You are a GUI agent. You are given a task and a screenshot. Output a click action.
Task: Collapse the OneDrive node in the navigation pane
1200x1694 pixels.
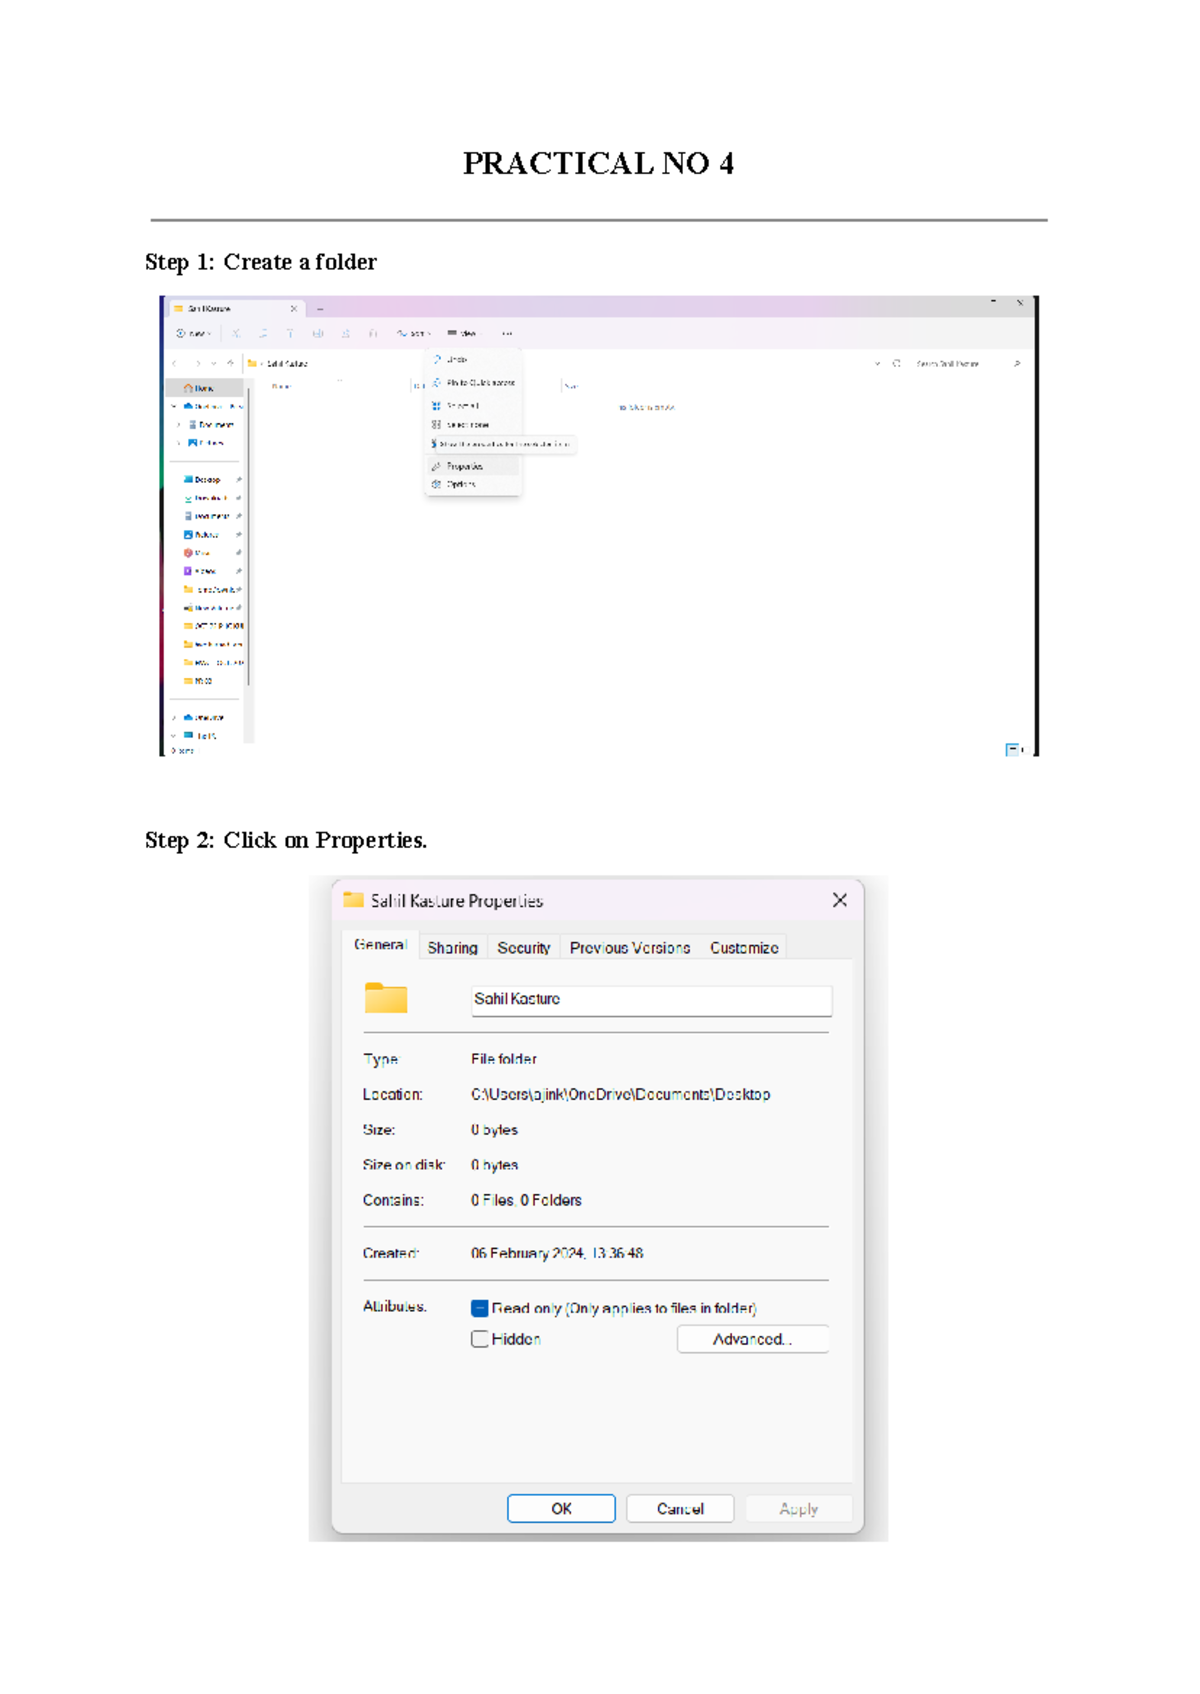point(174,407)
